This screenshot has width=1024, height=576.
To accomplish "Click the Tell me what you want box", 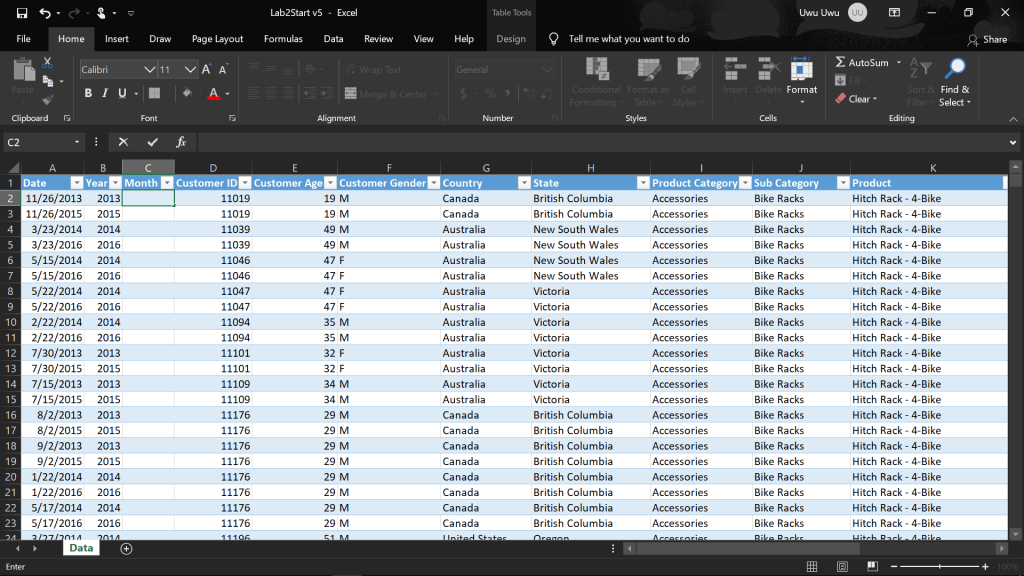I will pos(628,39).
